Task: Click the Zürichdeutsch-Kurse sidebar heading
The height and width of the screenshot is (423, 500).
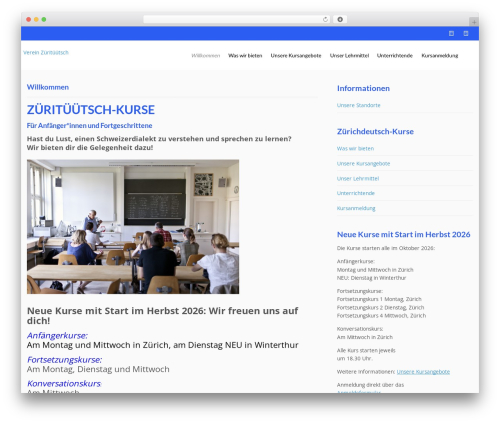Action: click(375, 132)
